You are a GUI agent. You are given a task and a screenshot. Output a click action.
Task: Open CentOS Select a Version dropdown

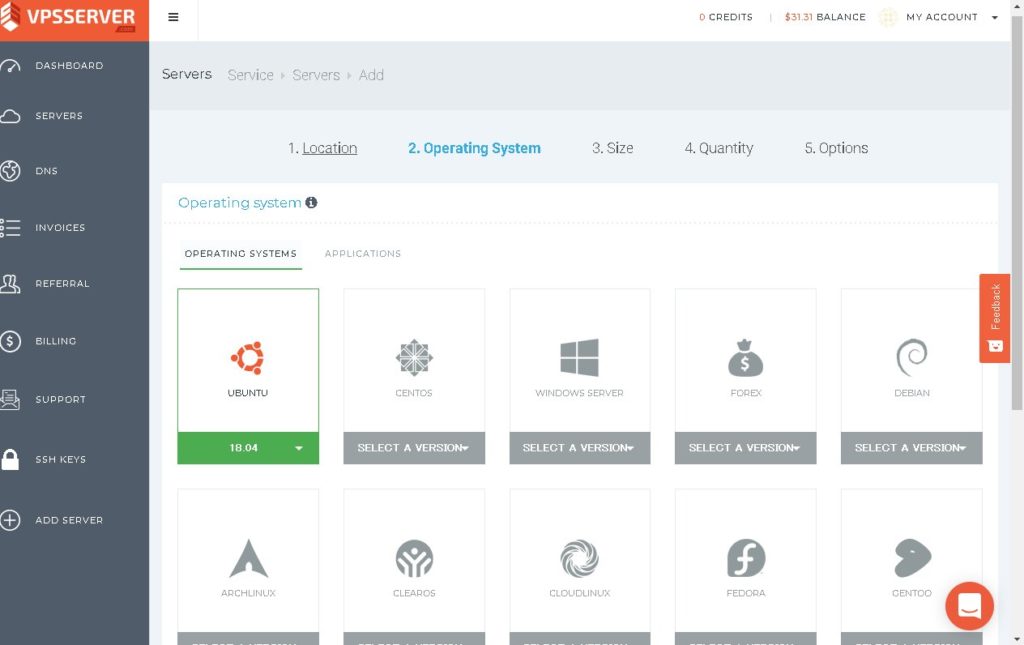click(x=414, y=448)
